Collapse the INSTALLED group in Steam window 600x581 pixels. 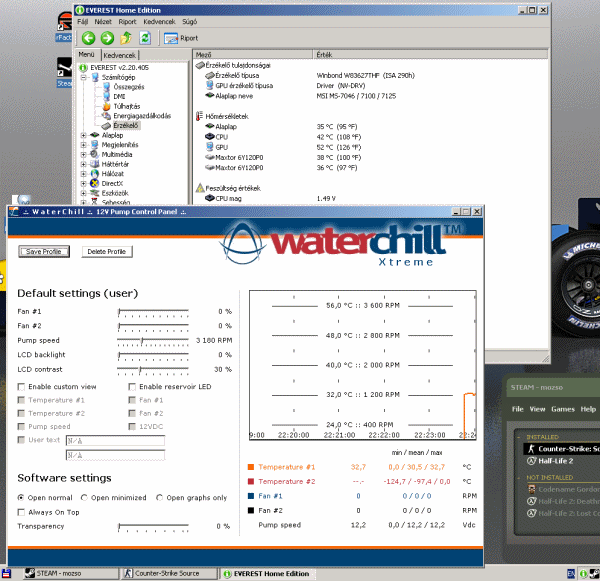coord(519,437)
